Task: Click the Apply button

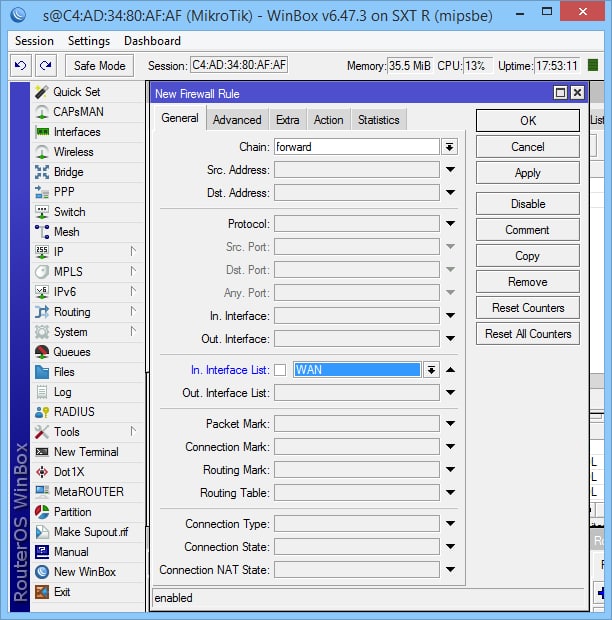Action: [528, 173]
